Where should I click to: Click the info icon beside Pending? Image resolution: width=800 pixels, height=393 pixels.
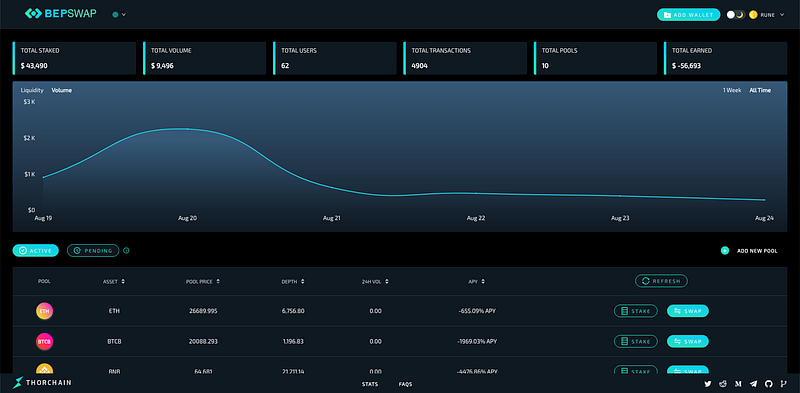(x=127, y=251)
